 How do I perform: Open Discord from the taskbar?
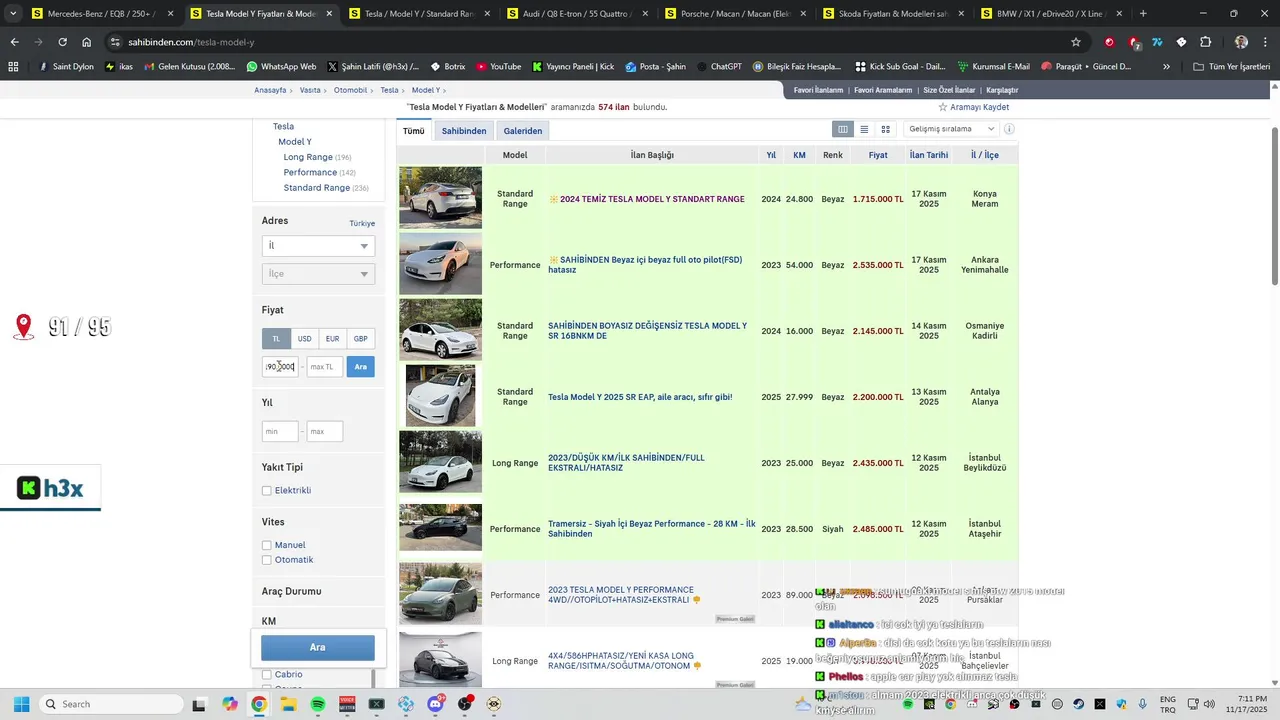[x=435, y=704]
